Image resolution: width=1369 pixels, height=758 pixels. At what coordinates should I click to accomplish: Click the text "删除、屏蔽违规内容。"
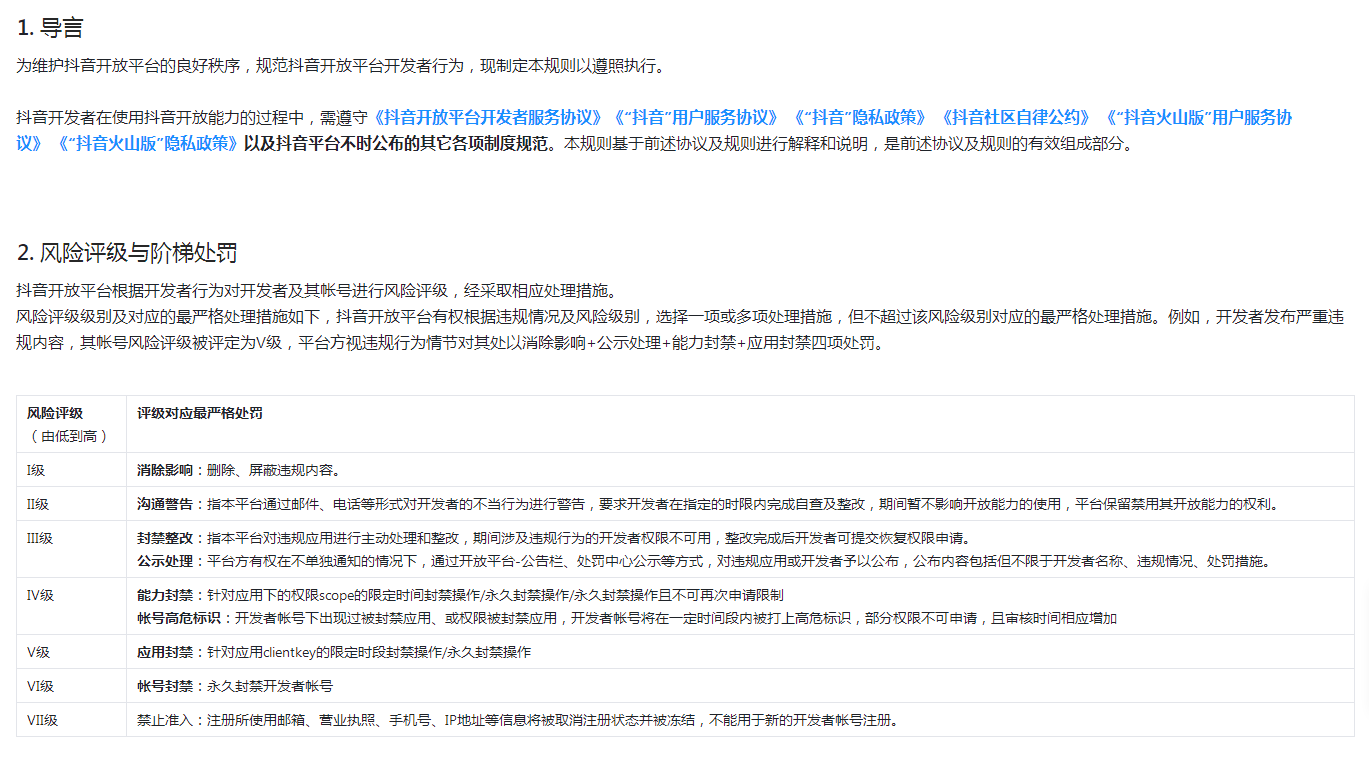pyautogui.click(x=273, y=470)
